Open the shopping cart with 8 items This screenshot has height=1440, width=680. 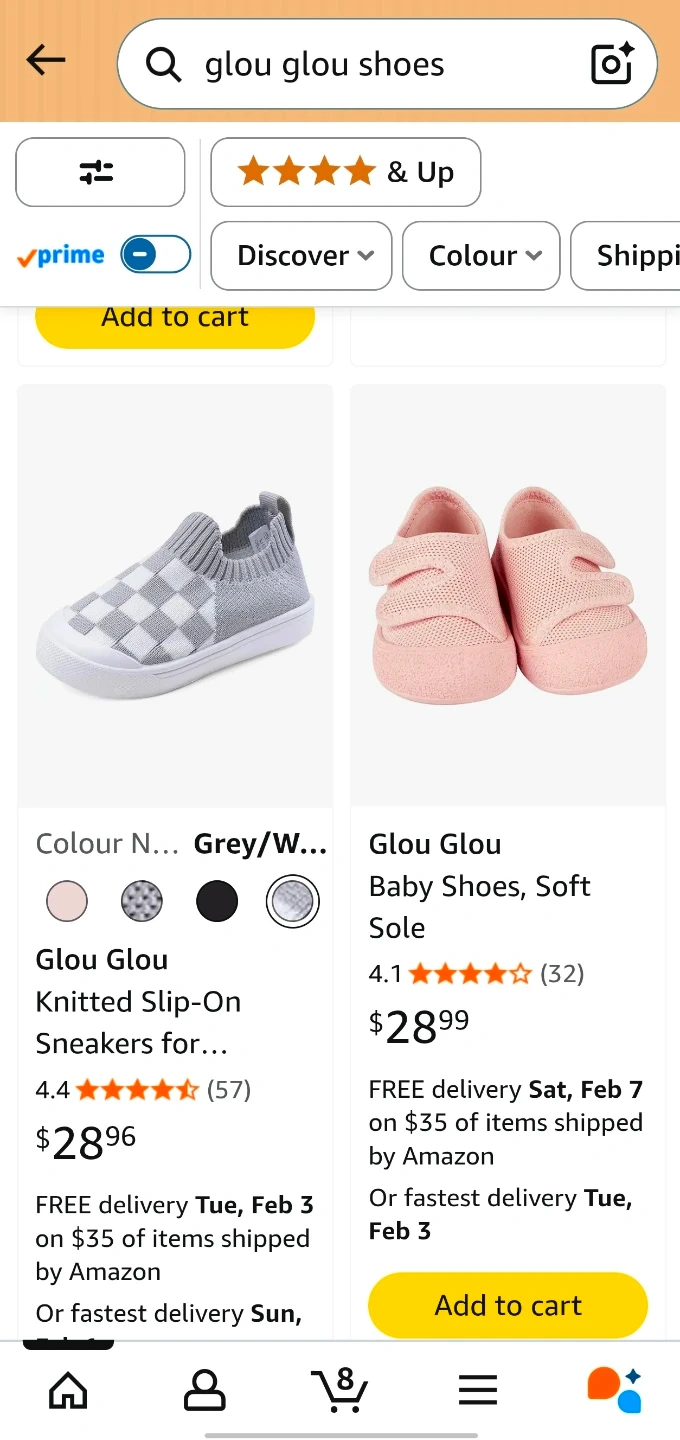tap(340, 1388)
